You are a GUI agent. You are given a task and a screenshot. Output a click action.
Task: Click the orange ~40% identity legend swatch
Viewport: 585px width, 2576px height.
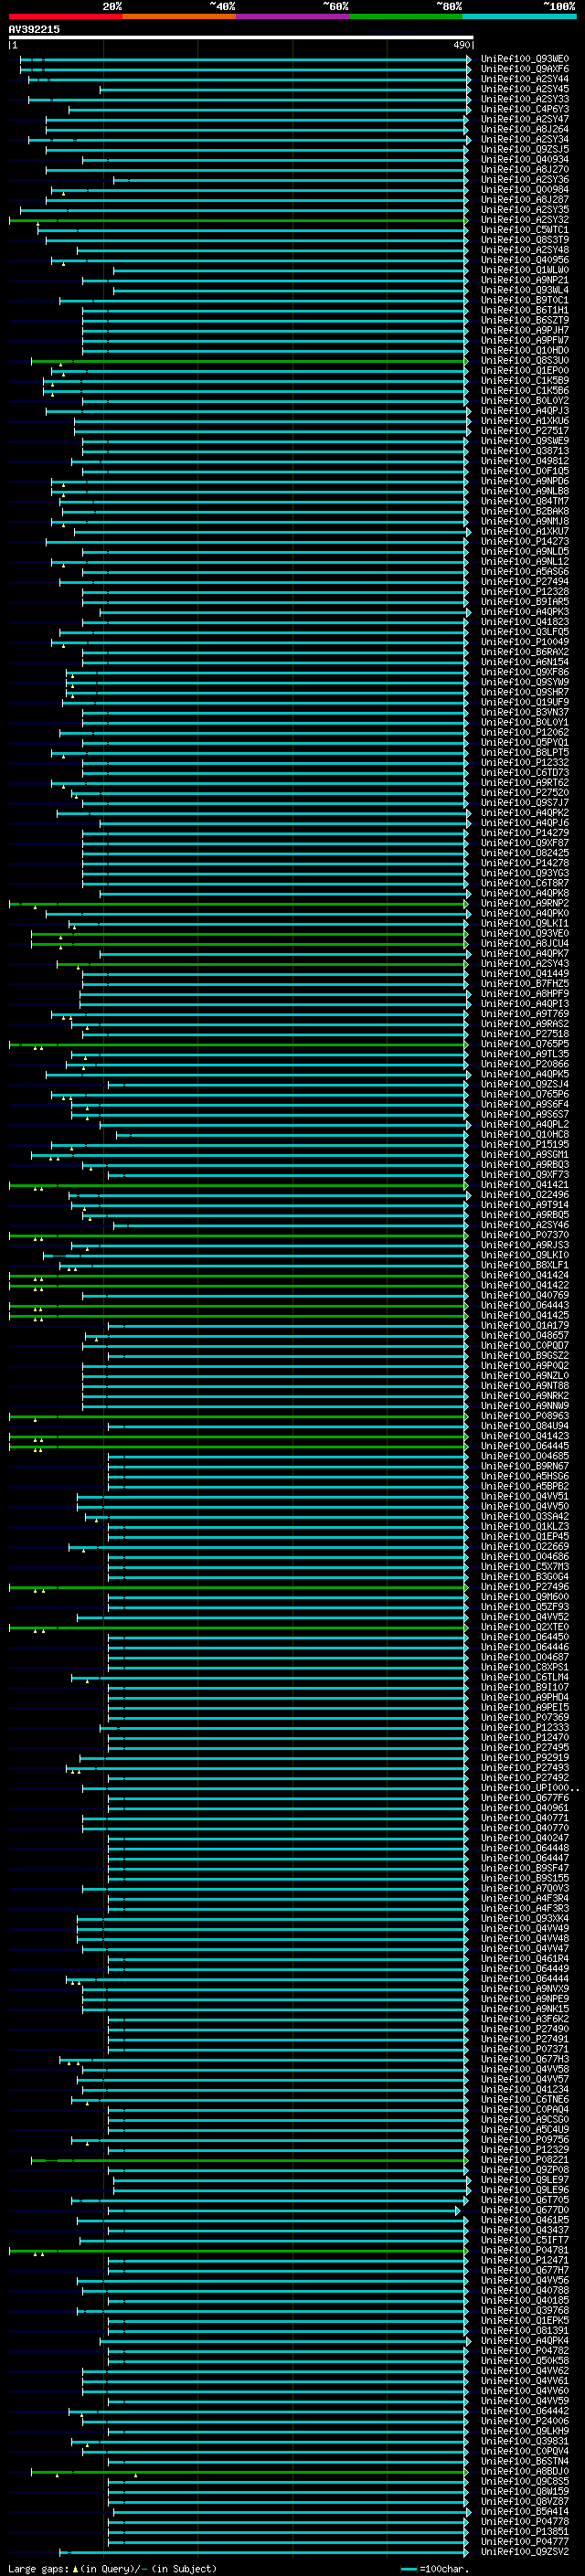click(179, 17)
